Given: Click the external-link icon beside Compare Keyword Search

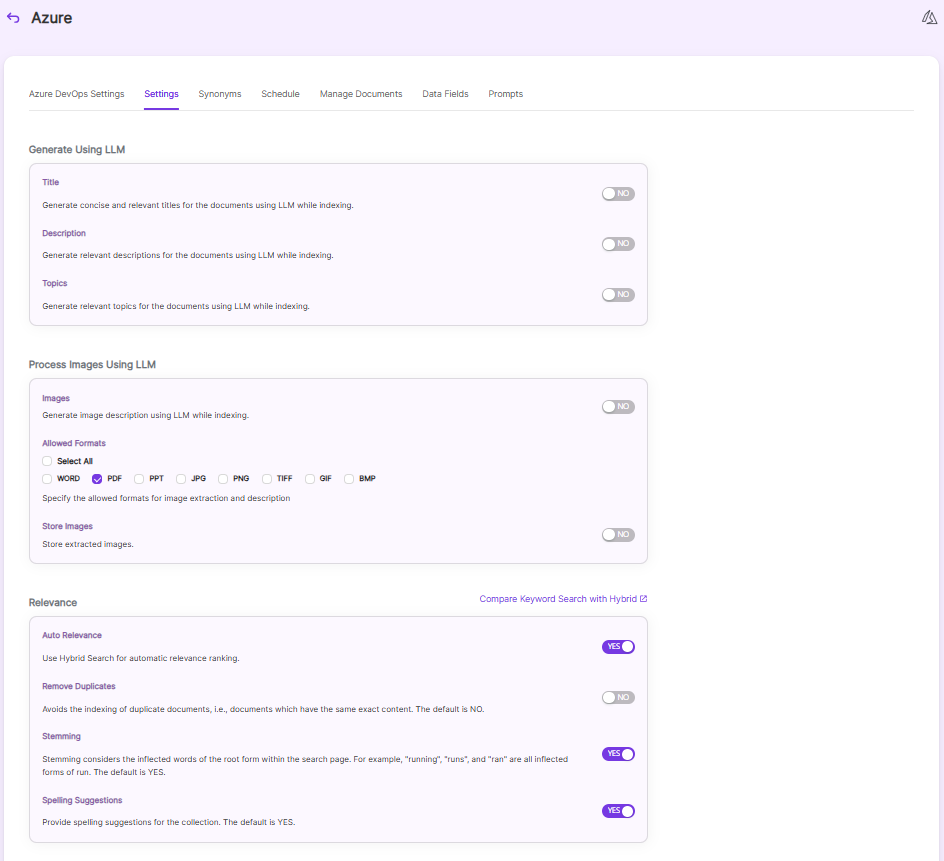Looking at the screenshot, I should pyautogui.click(x=644, y=598).
